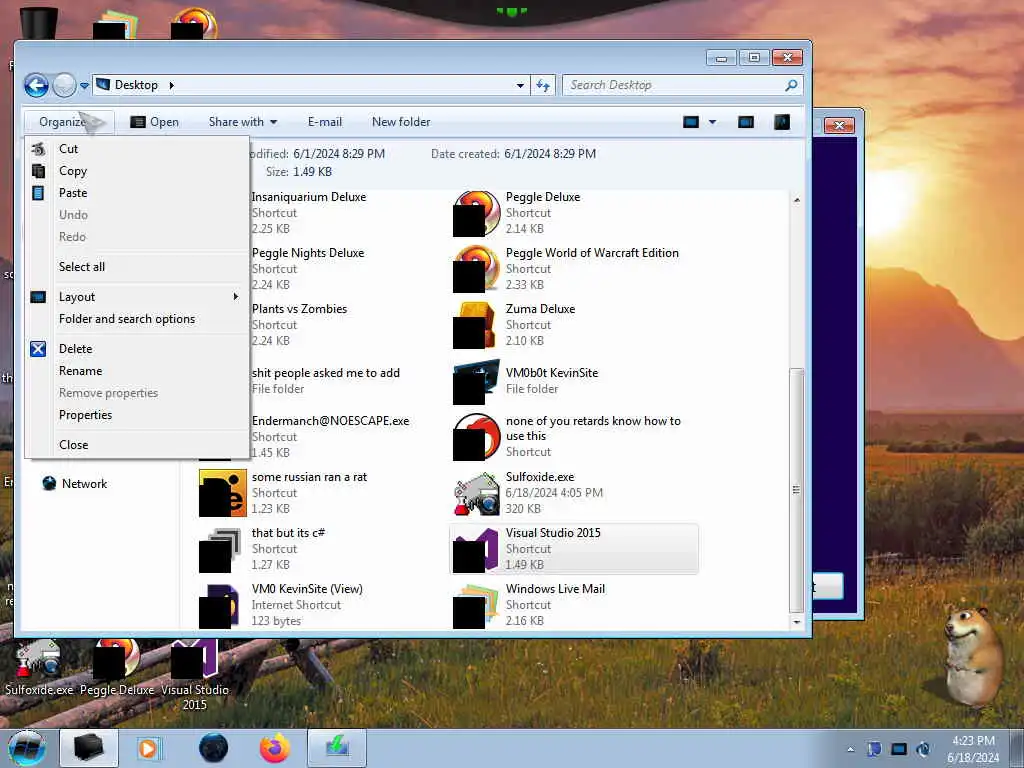Select 'none of you retards know' shortcut icon

(477, 437)
